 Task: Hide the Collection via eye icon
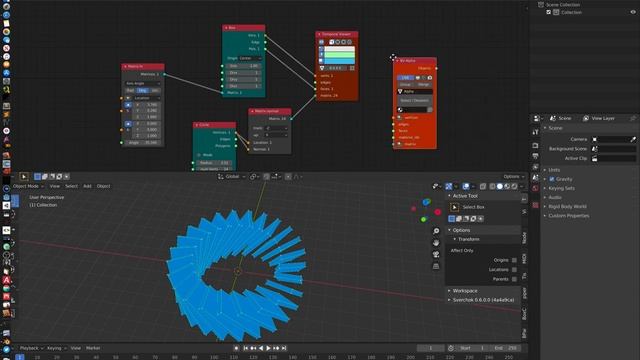[x=633, y=12]
